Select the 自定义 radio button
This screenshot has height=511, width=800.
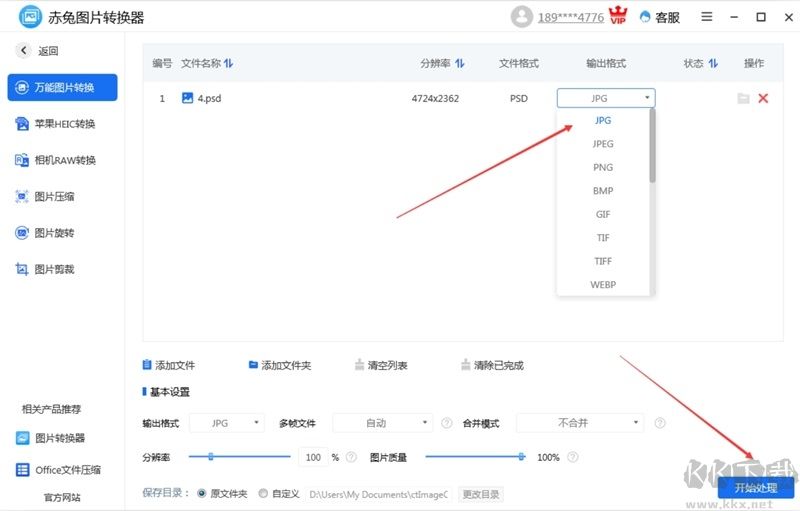(x=263, y=493)
